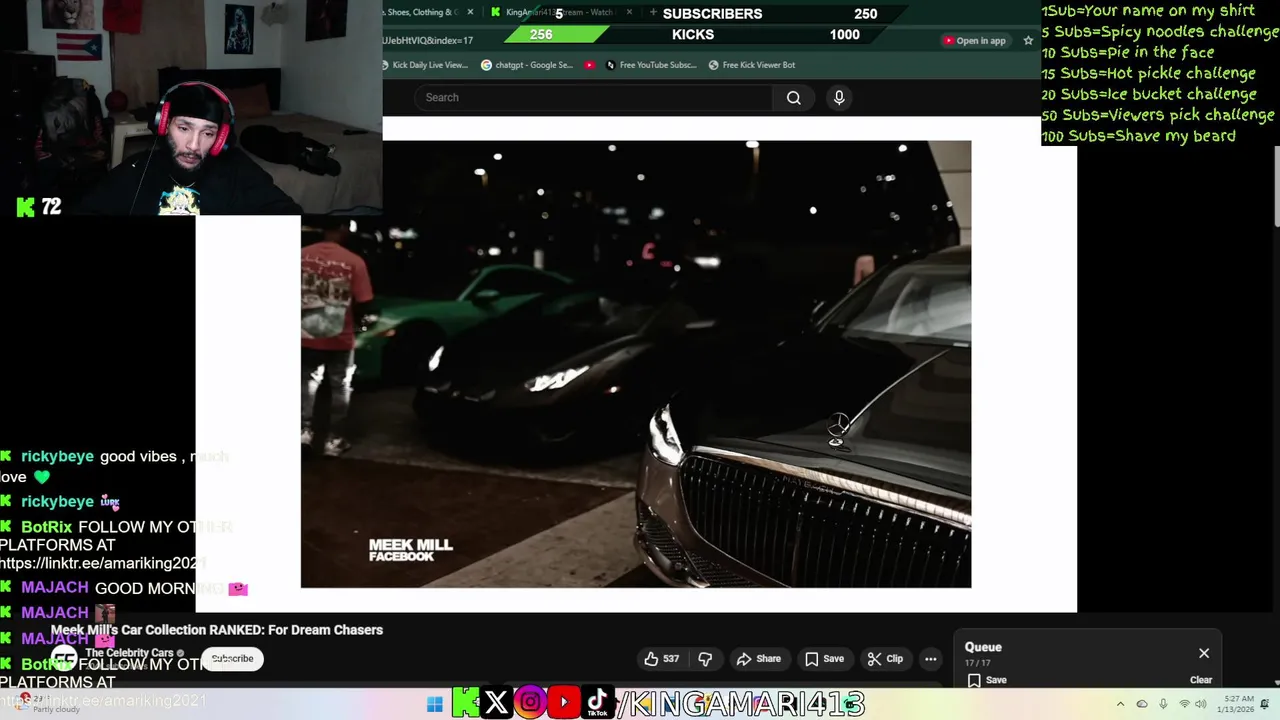Close the KingAmari413 stream tab
Viewport: 1280px width, 720px height.
[x=629, y=12]
